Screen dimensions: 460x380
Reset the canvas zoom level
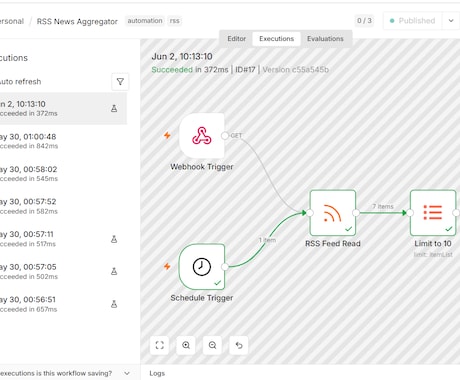pos(239,345)
